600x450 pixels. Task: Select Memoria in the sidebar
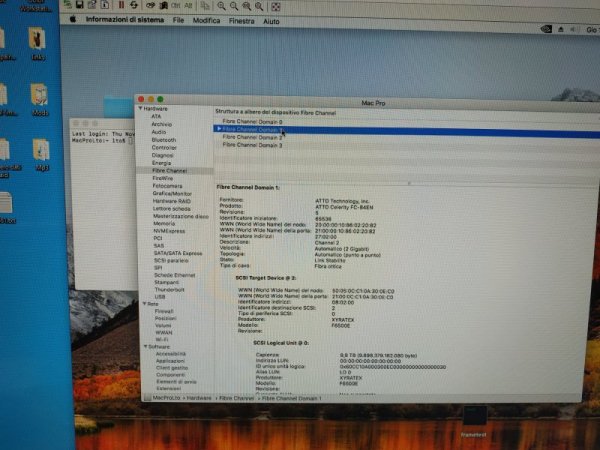point(164,223)
